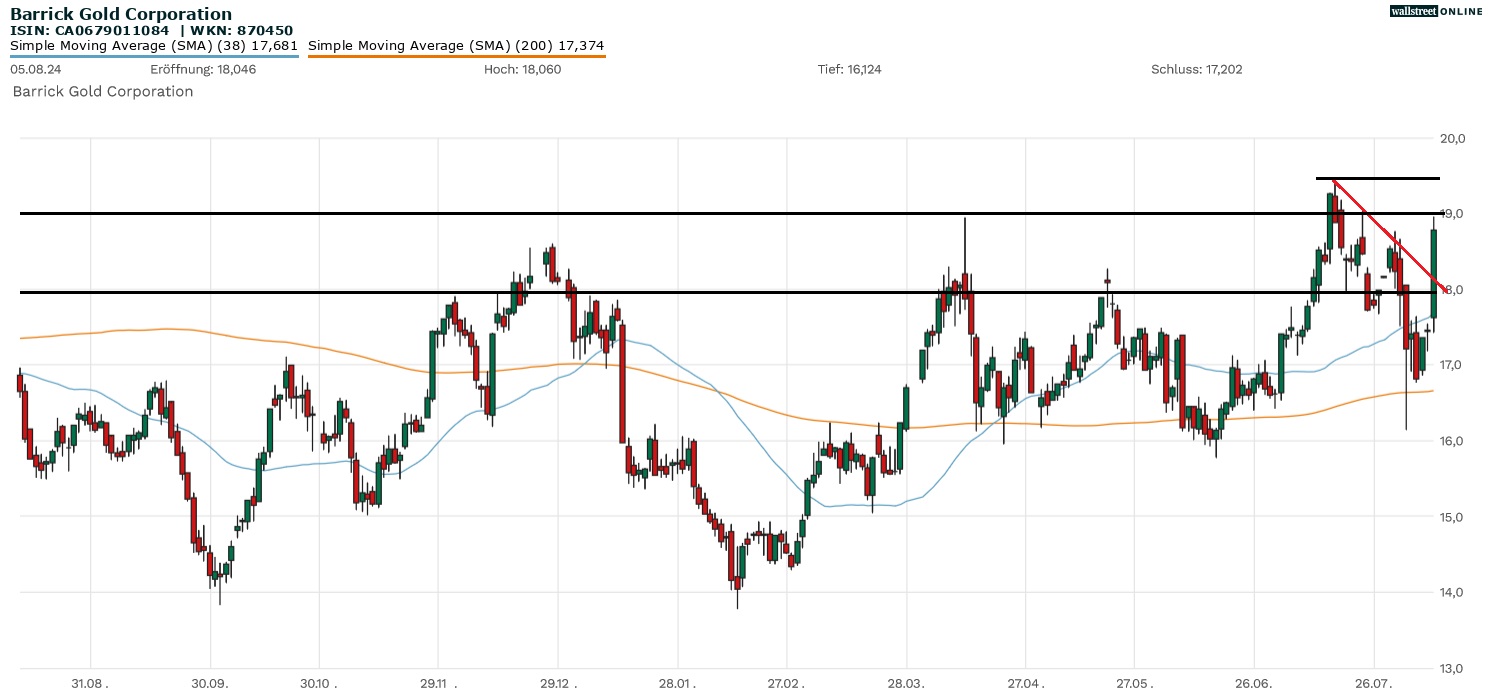Click the 28.01. date axis label
The image size is (1490, 689).
point(677,682)
